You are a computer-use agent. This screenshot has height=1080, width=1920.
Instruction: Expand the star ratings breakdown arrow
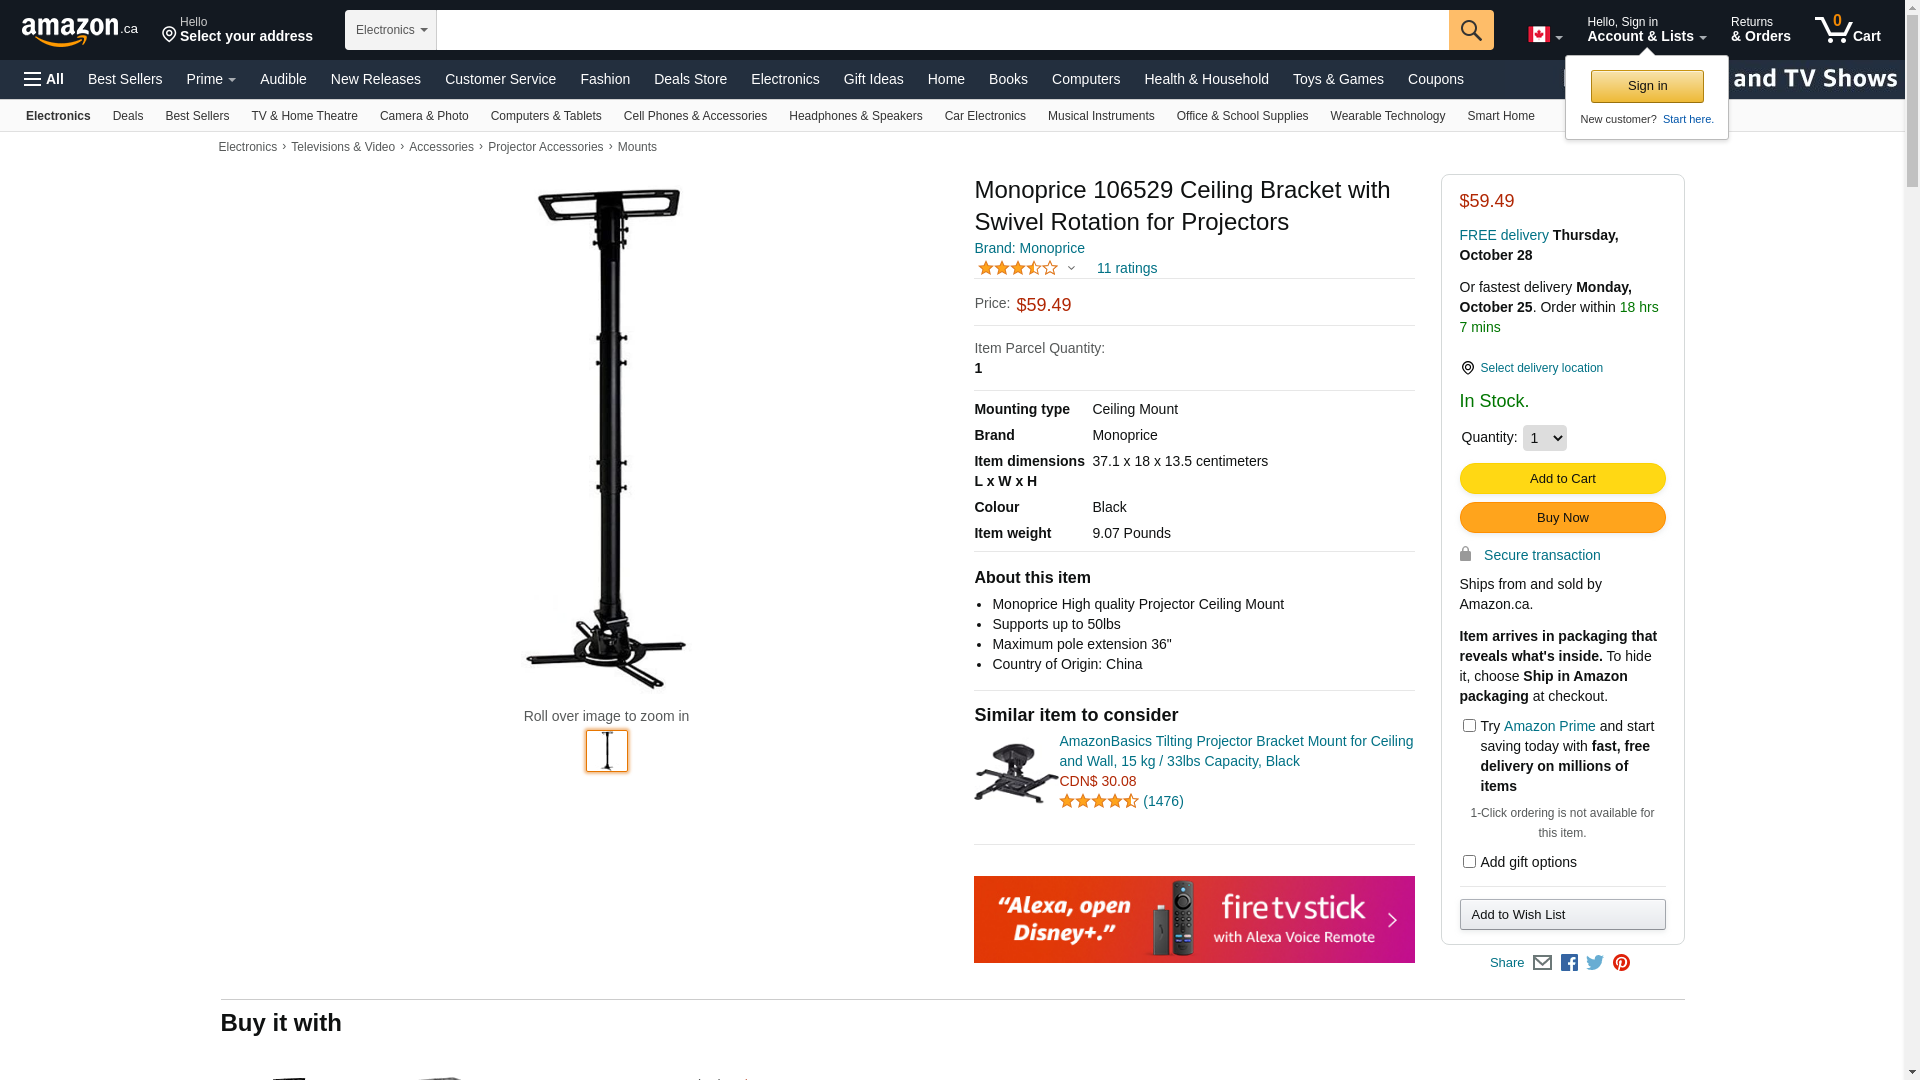coord(1071,268)
